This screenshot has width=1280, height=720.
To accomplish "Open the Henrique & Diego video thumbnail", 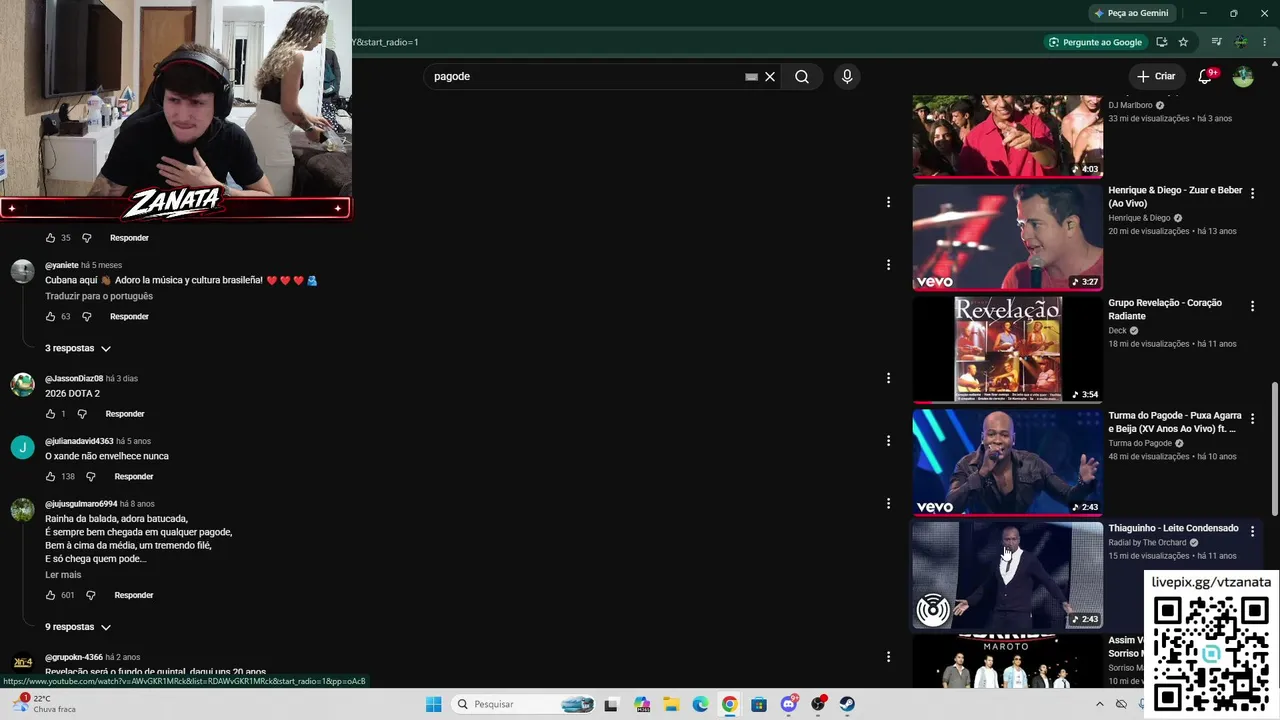I will pyautogui.click(x=1008, y=238).
